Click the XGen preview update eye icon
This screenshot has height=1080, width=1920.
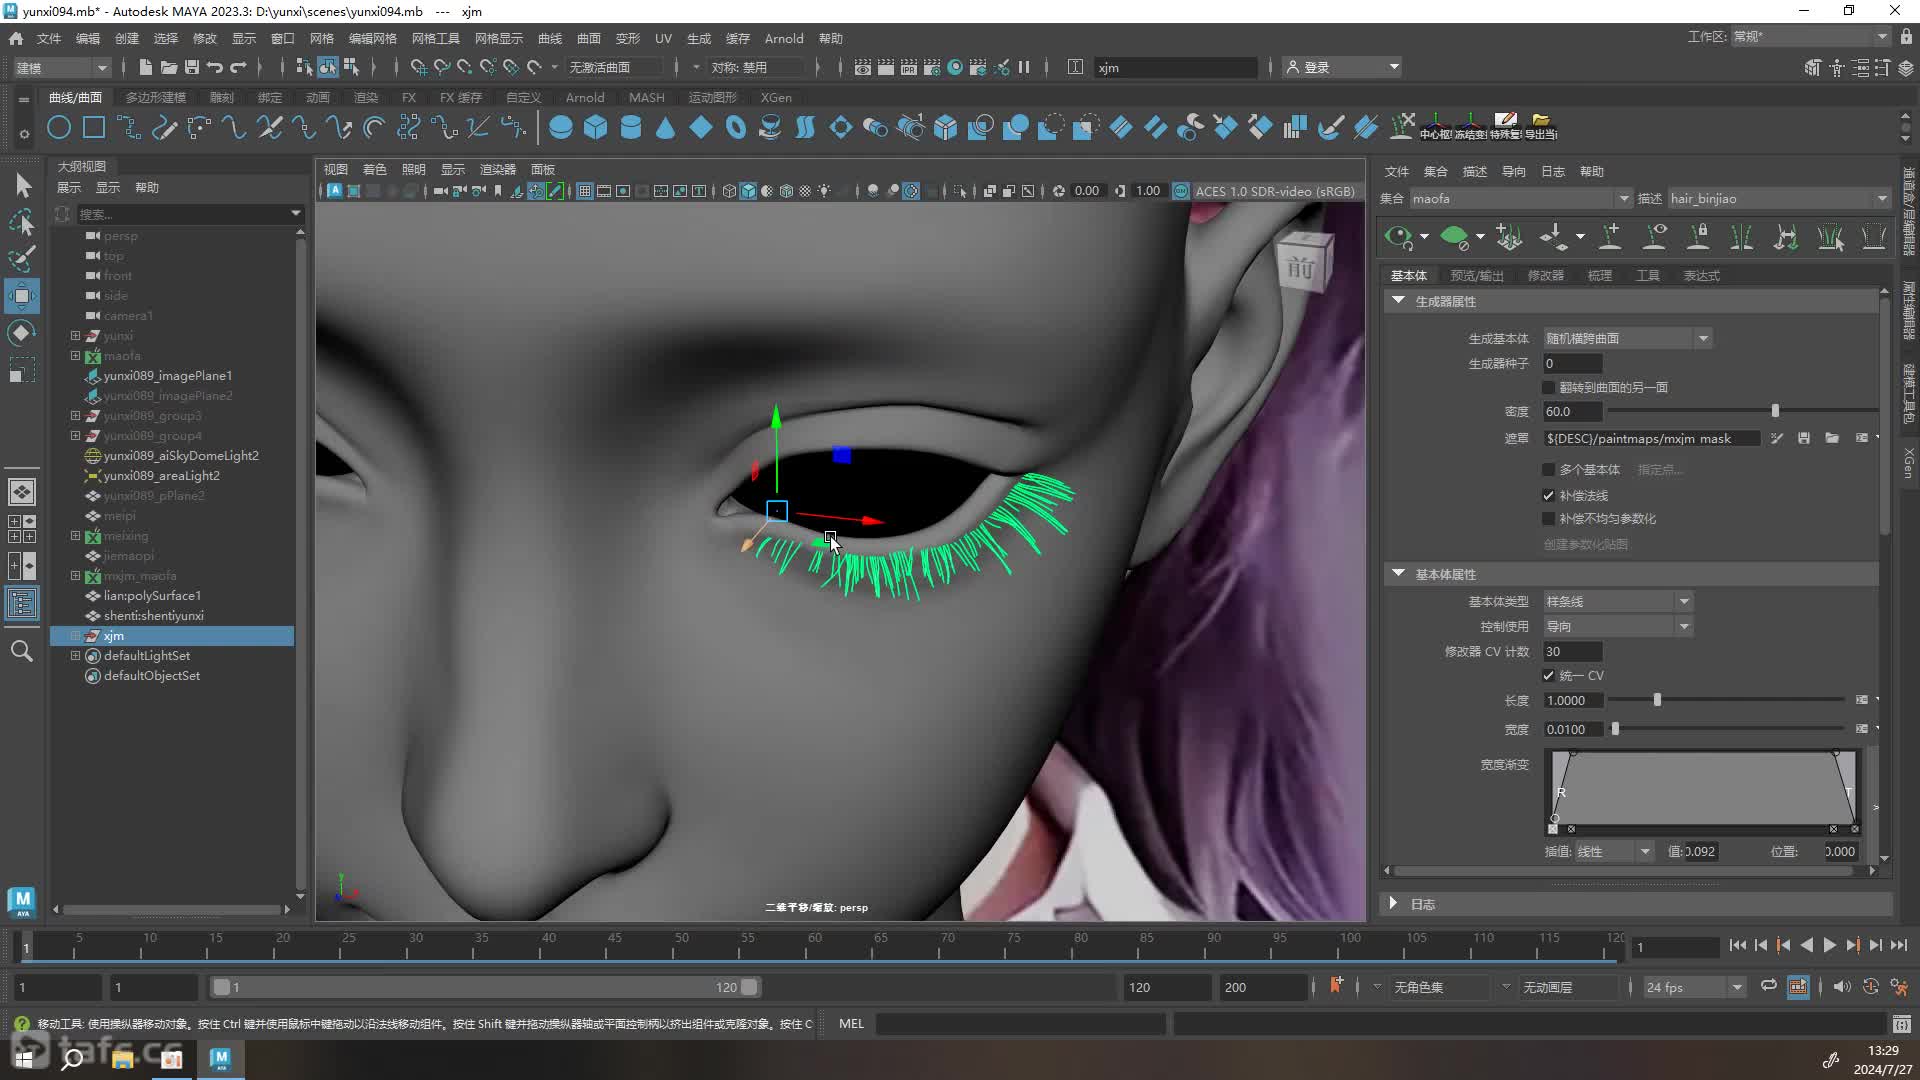pos(1398,237)
